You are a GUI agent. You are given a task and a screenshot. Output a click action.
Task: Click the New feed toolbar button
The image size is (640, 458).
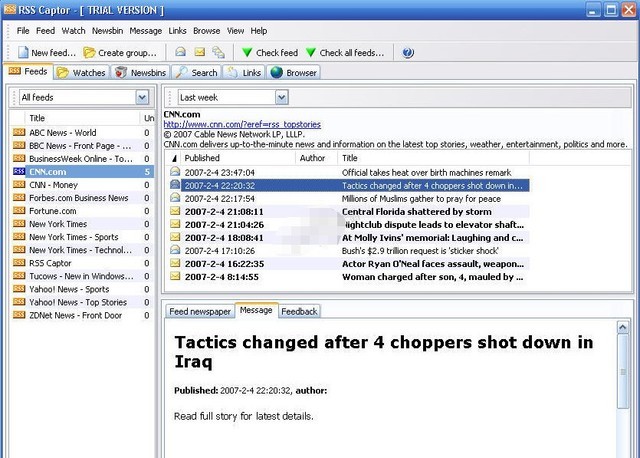click(45, 53)
